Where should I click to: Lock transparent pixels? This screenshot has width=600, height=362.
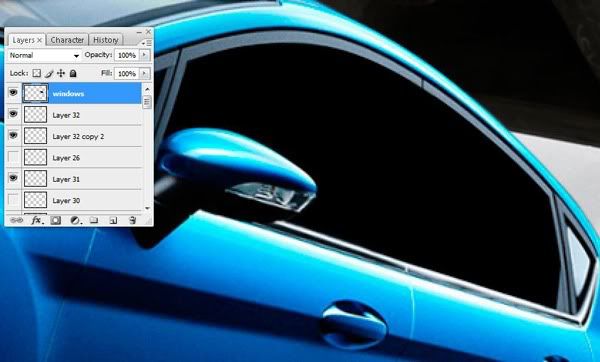[x=36, y=73]
